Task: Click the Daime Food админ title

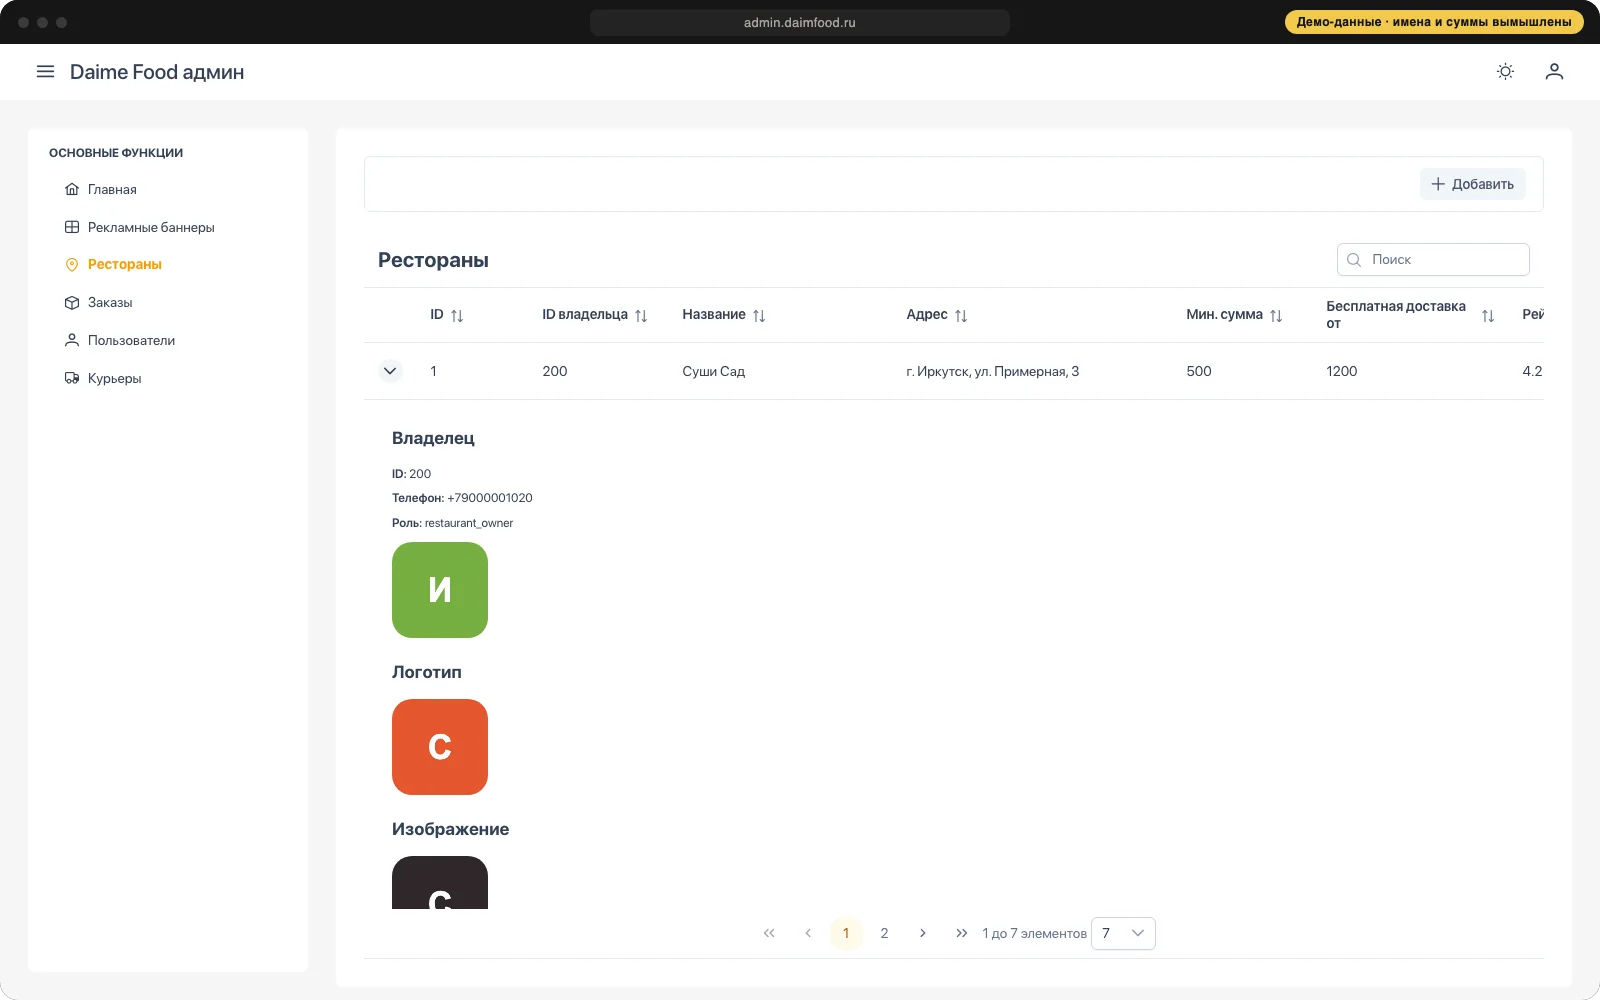Action: [157, 72]
